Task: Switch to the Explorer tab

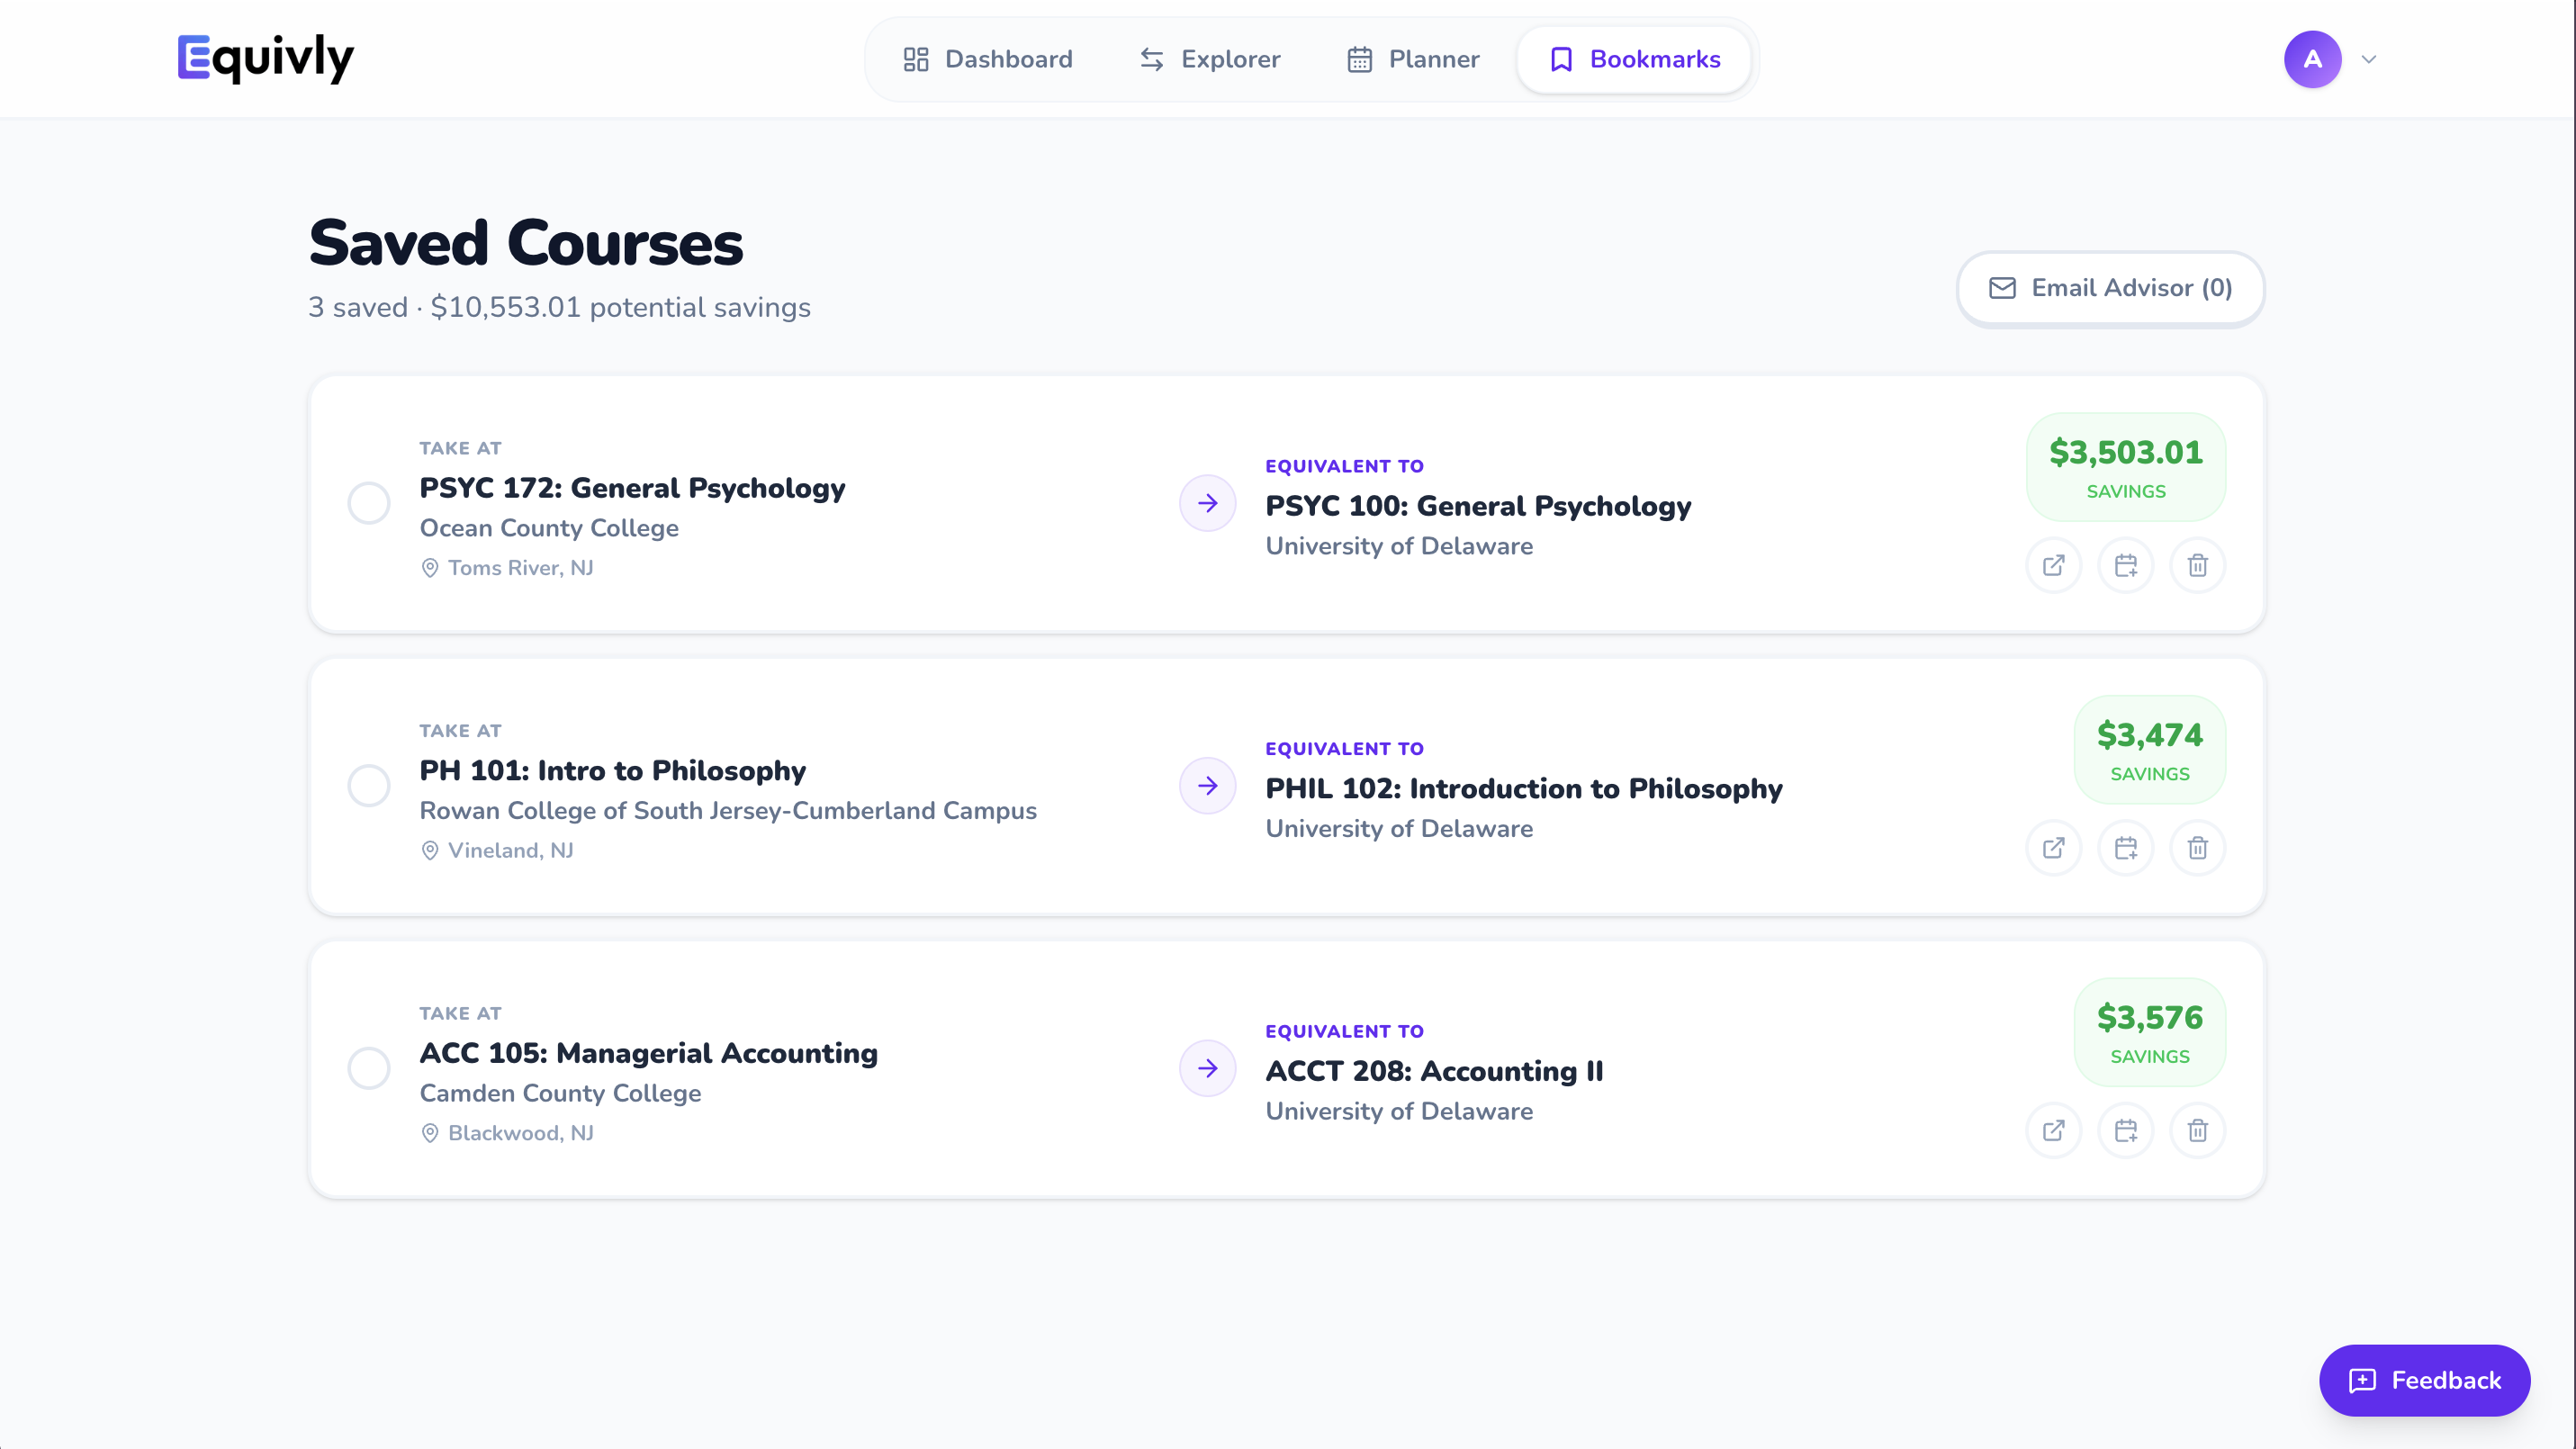Action: tap(1210, 59)
